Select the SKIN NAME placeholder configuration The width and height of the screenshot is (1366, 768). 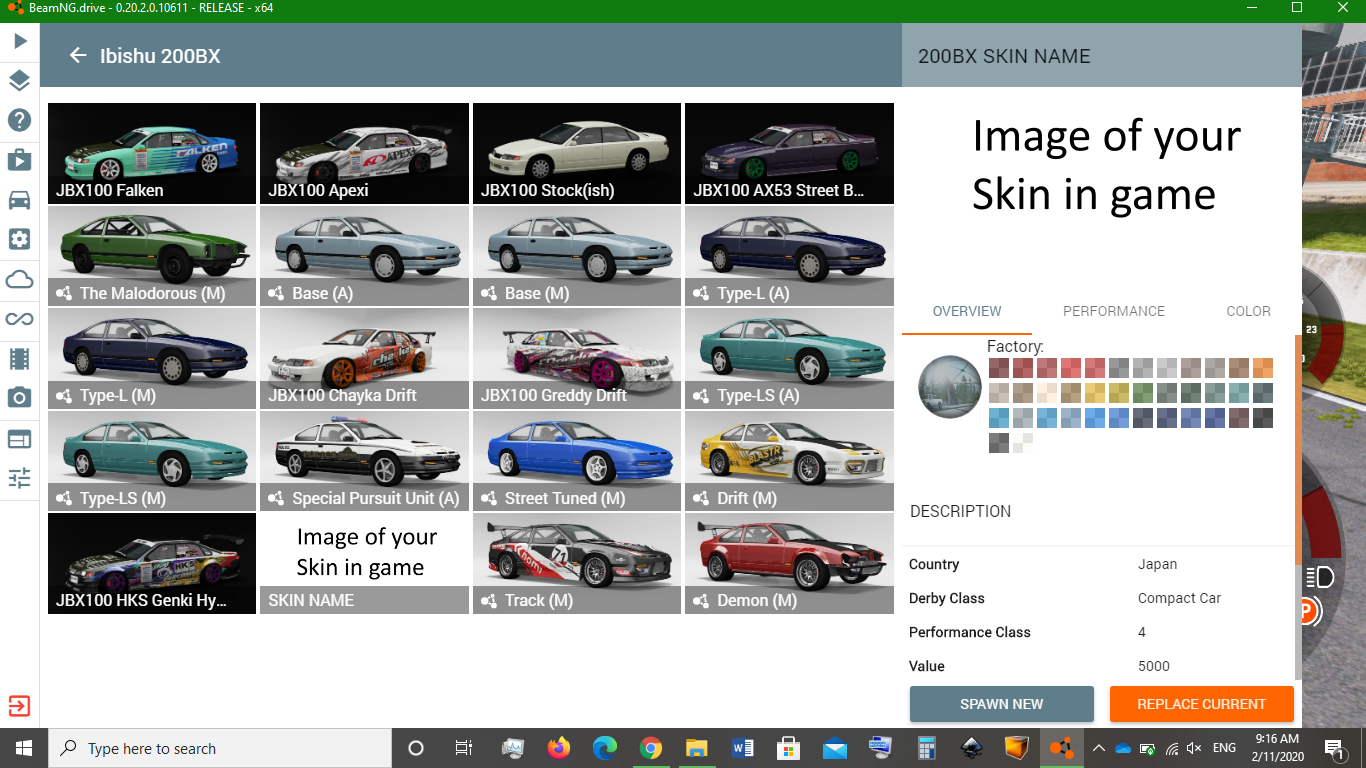[364, 563]
